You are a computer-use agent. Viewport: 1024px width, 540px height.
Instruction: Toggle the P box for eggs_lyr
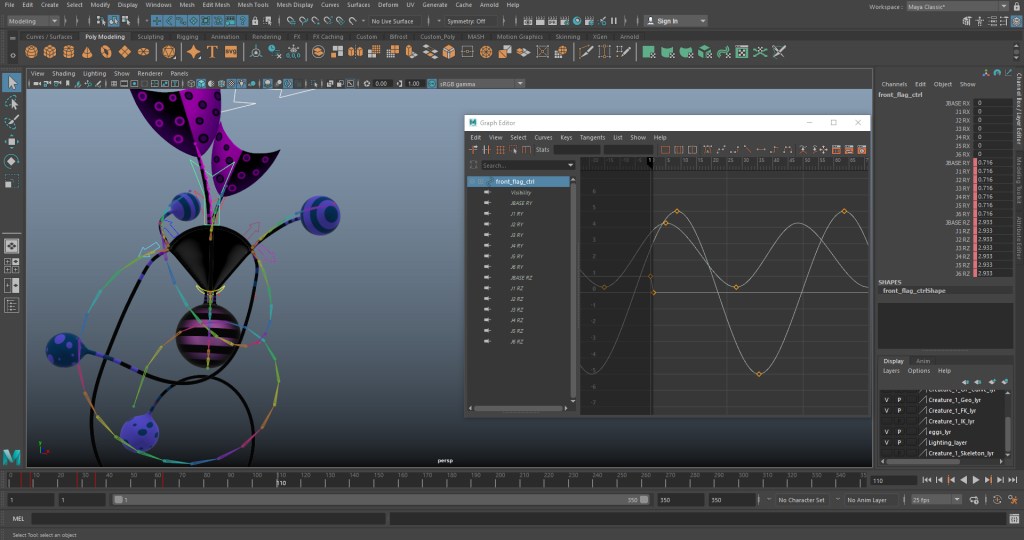click(x=899, y=432)
